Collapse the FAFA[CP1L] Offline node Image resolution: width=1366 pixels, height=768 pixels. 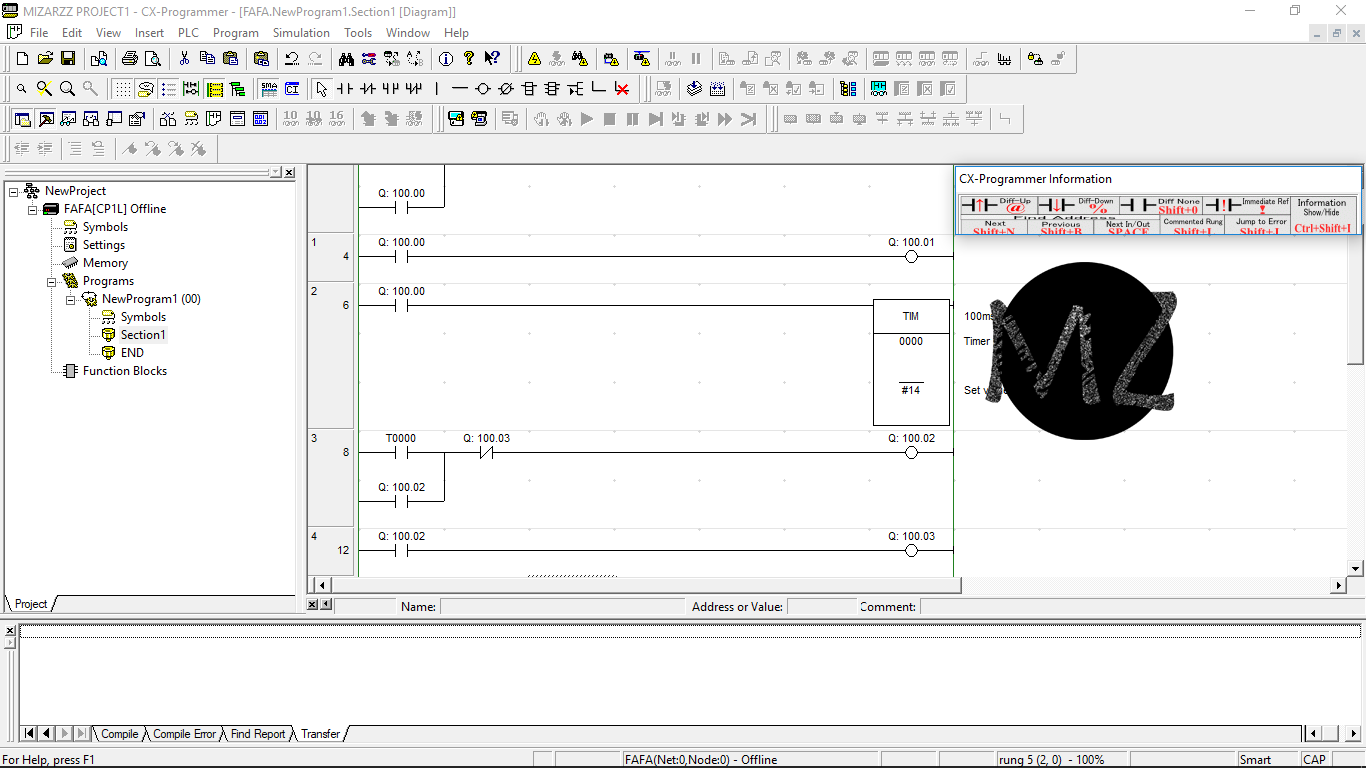click(x=32, y=209)
